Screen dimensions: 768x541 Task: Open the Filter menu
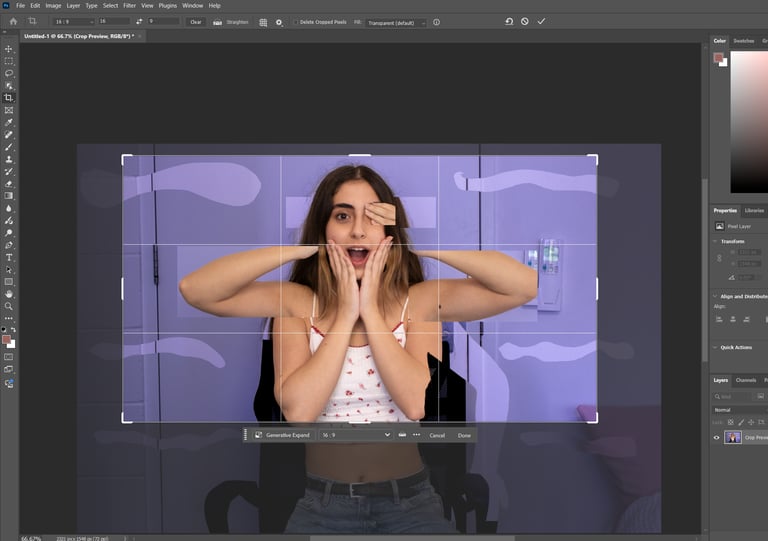click(x=129, y=6)
